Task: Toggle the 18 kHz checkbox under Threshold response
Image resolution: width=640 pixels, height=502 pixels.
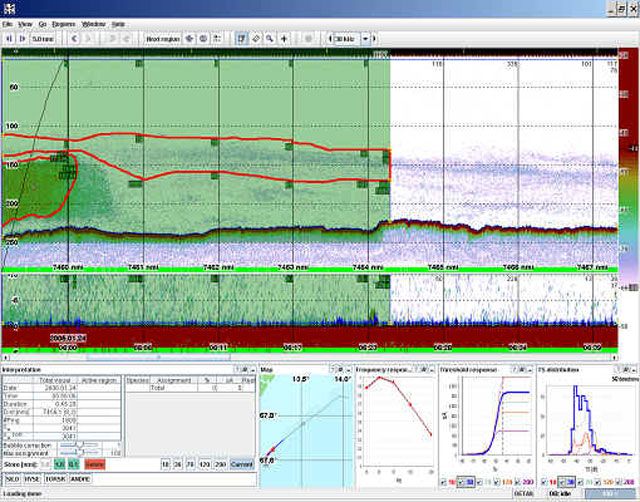Action: (x=446, y=482)
